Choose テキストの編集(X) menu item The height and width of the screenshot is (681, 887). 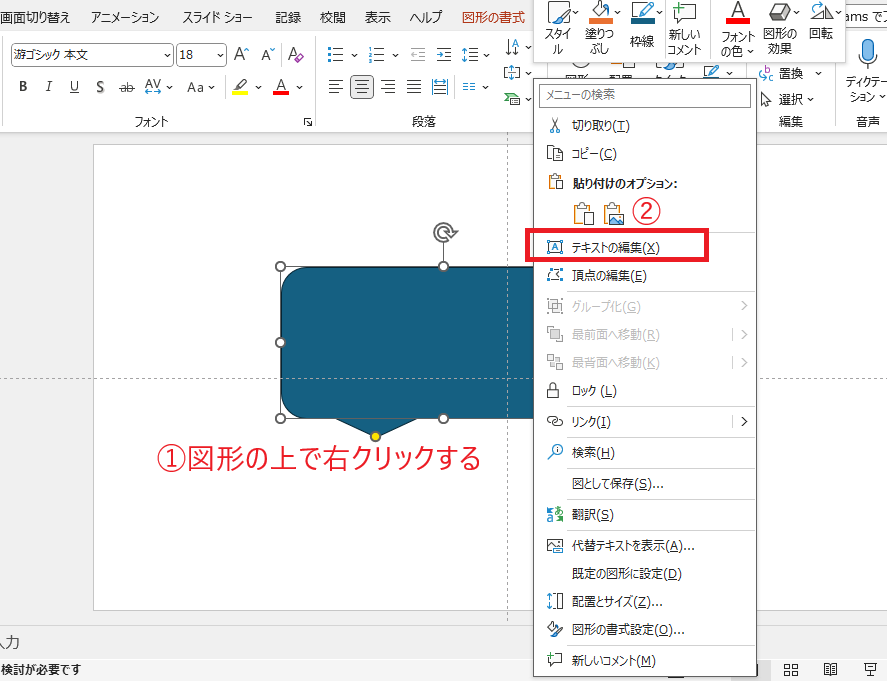click(645, 247)
